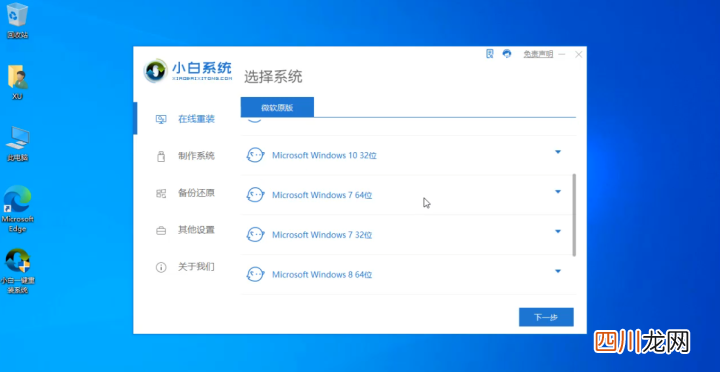Open the feedback note icon in title bar
720x372 pixels.
(x=490, y=54)
